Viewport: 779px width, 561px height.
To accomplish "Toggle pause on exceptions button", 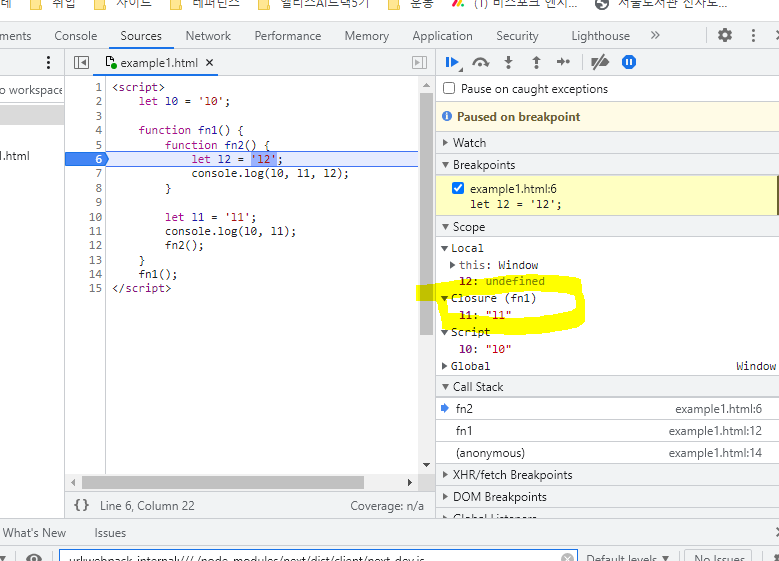I will pyautogui.click(x=628, y=62).
